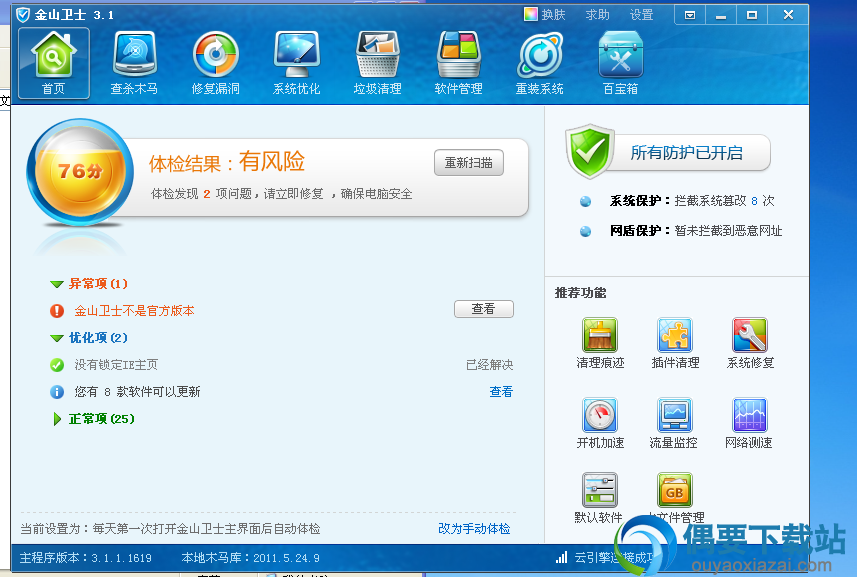Click blue info icon for software updates
The height and width of the screenshot is (577, 857).
point(57,392)
